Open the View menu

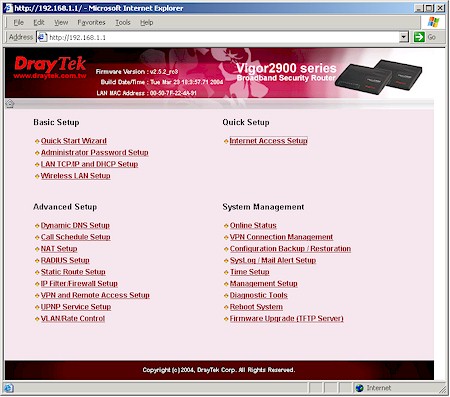click(x=61, y=22)
